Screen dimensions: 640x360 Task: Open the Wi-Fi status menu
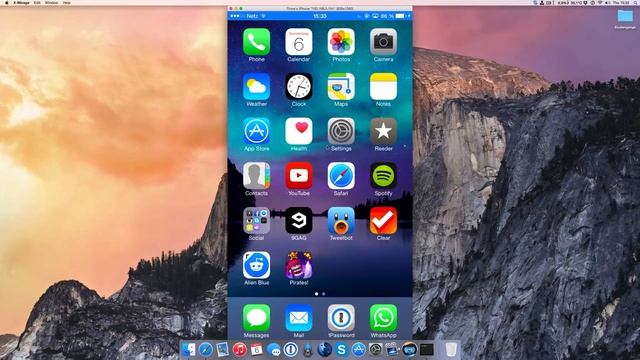[x=600, y=2]
